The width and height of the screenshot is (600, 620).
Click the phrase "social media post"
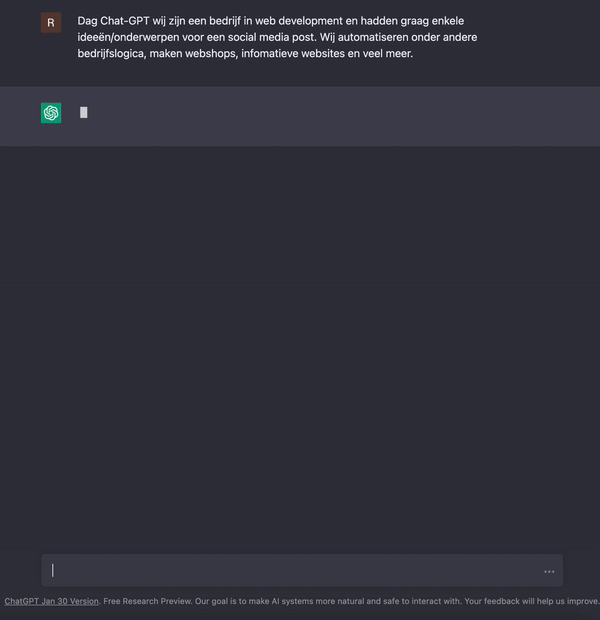point(272,37)
